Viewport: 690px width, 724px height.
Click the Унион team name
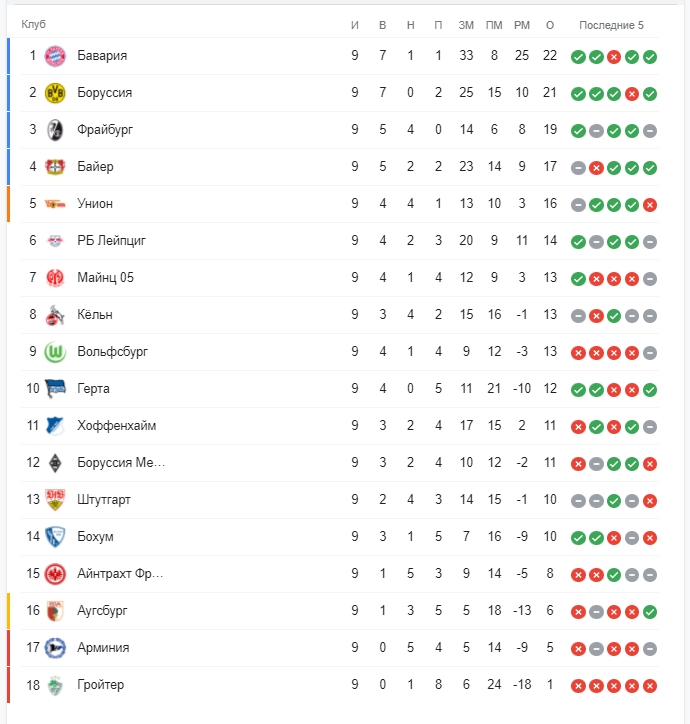click(x=95, y=204)
